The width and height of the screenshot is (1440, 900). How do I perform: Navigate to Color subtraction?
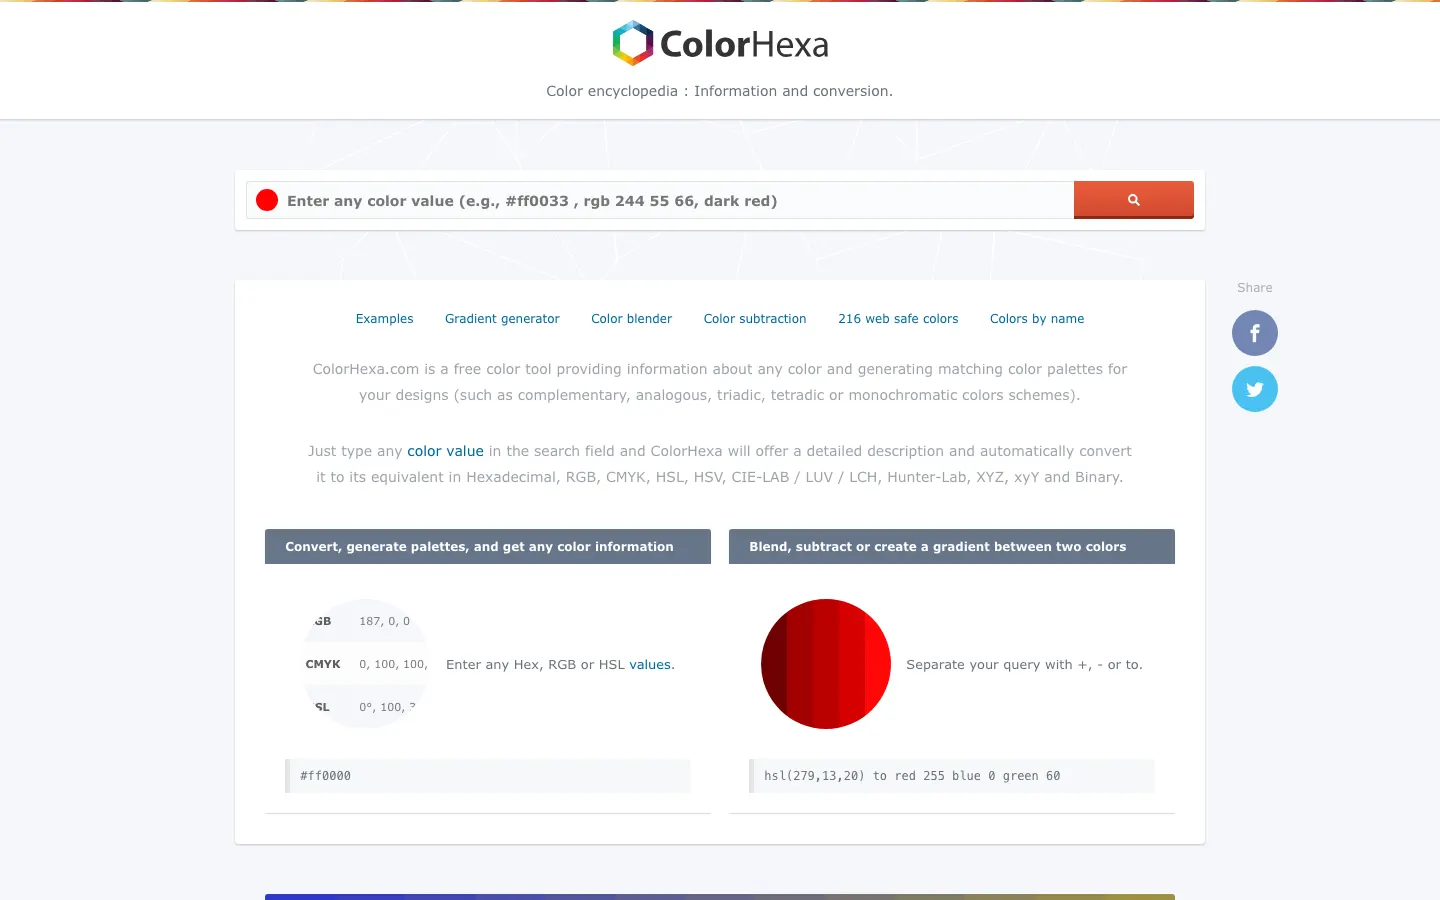tap(755, 319)
